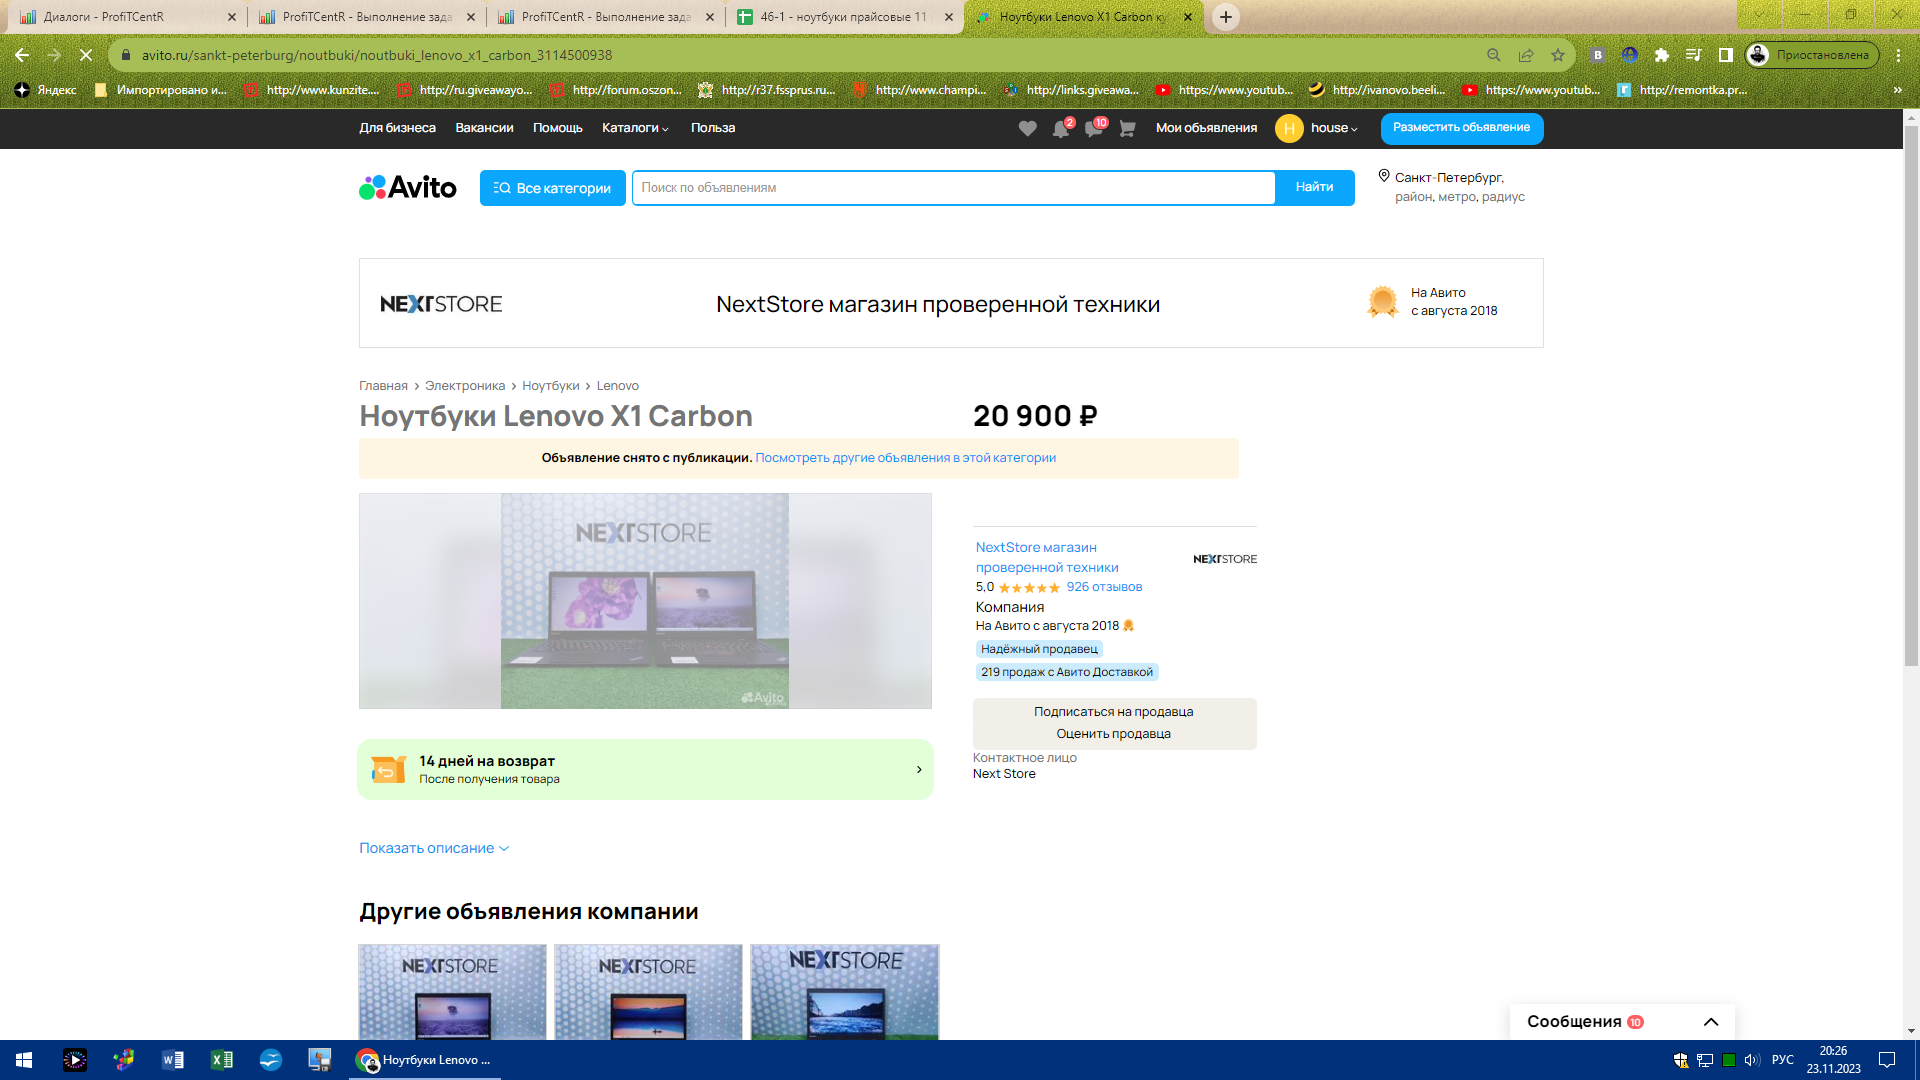
Task: Open the 926 отзывов link
Action: 1102,587
